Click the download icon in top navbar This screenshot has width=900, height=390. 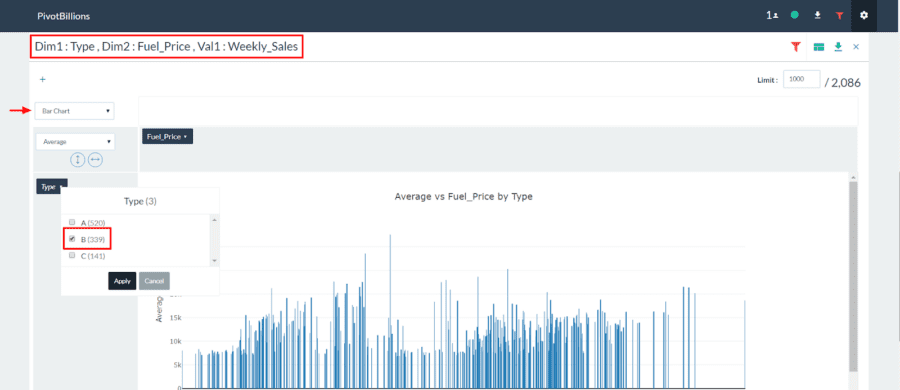[x=817, y=16]
